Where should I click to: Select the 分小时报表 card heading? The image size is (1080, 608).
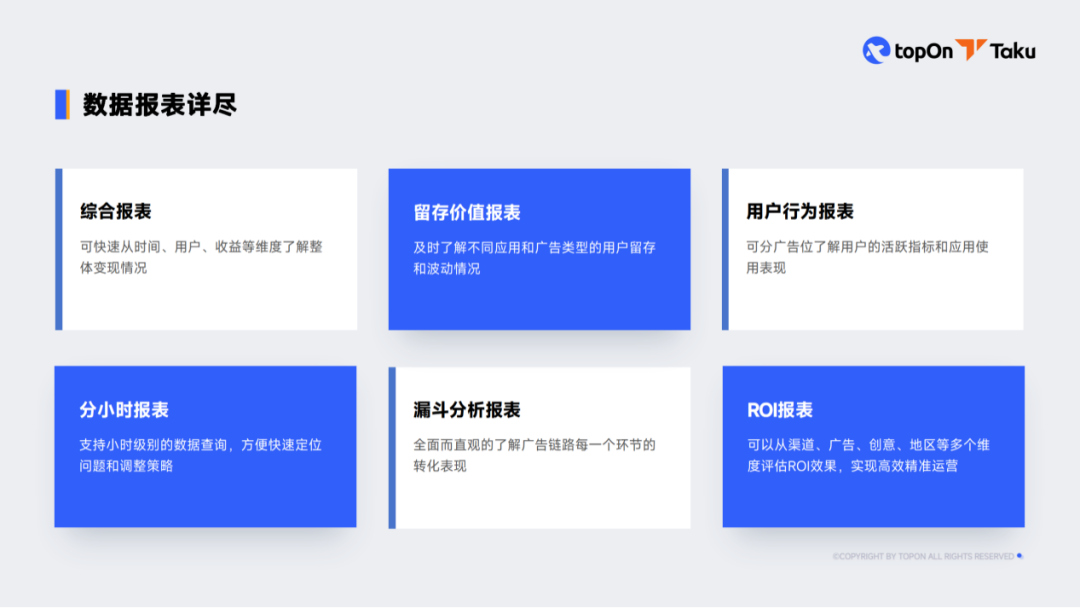pos(124,410)
